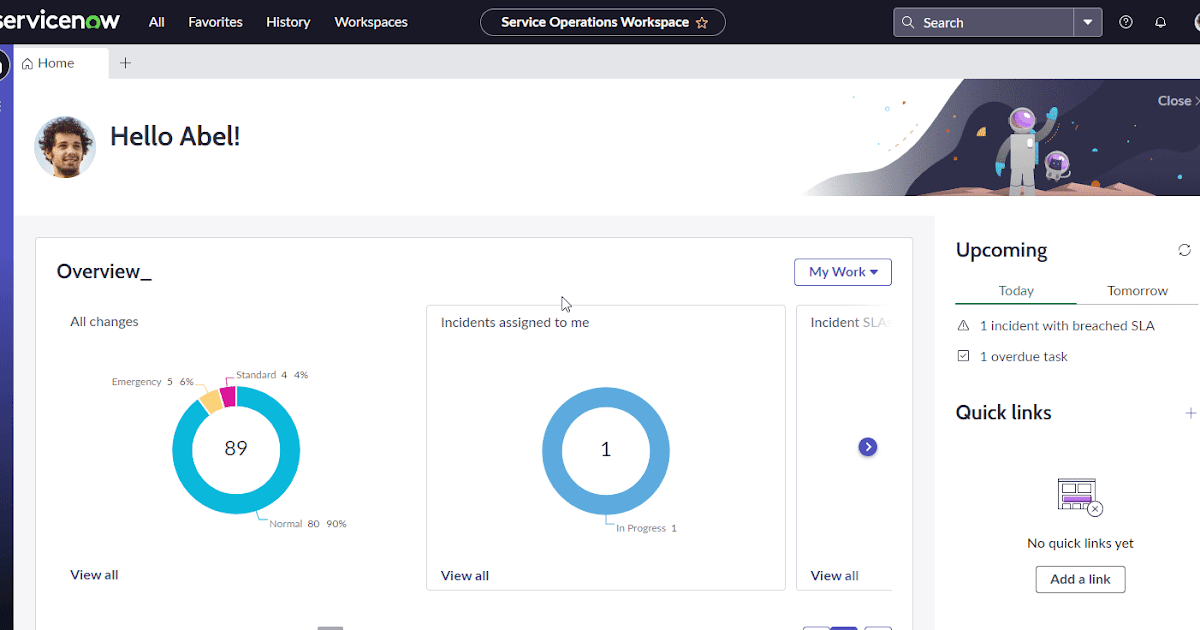Screen dimensions: 1200x630
Task: Expand the Incident SLAs card with blue arrow
Action: [867, 446]
